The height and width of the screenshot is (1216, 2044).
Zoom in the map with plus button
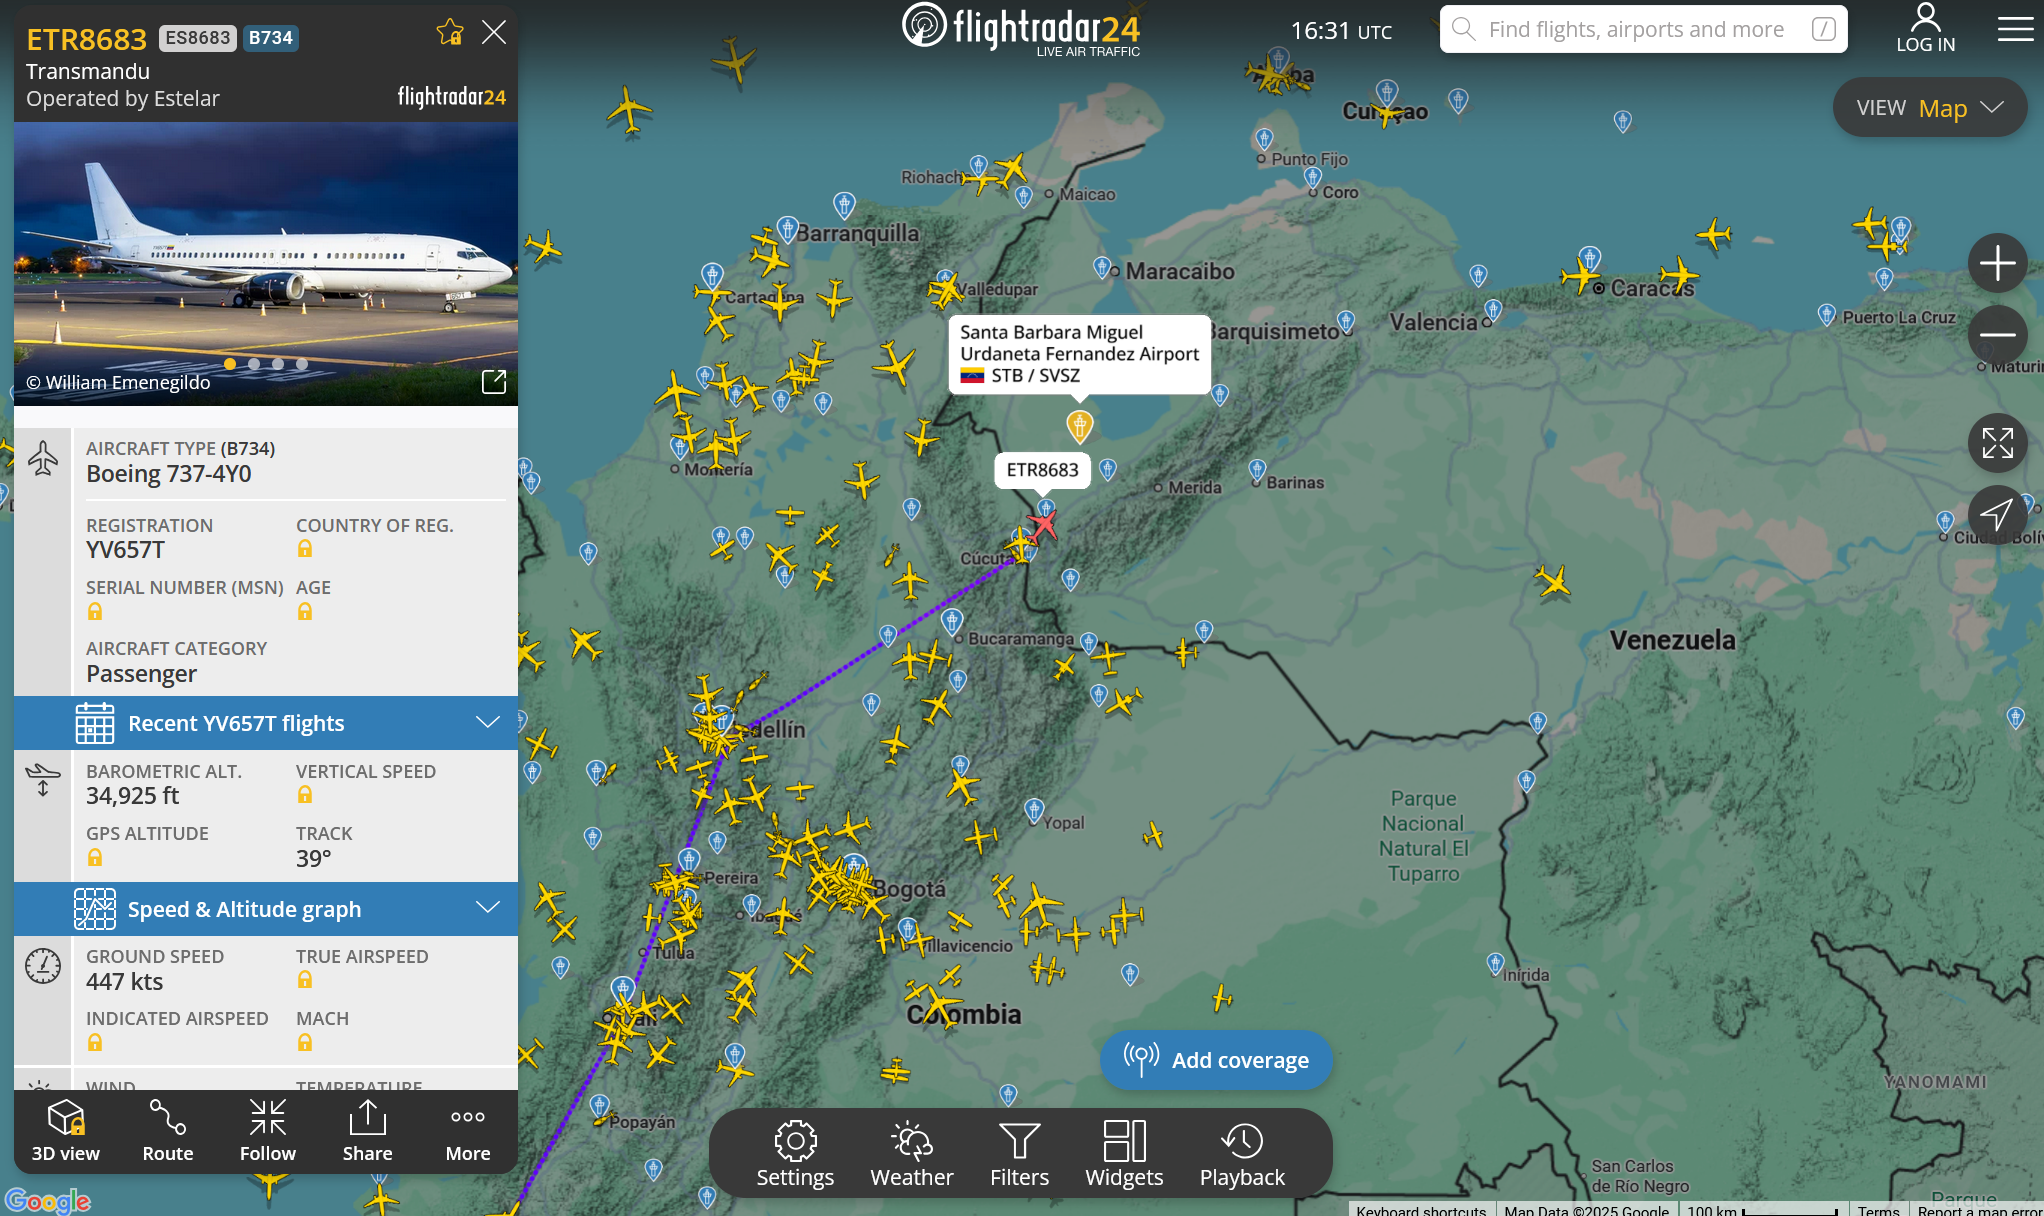pyautogui.click(x=1997, y=263)
